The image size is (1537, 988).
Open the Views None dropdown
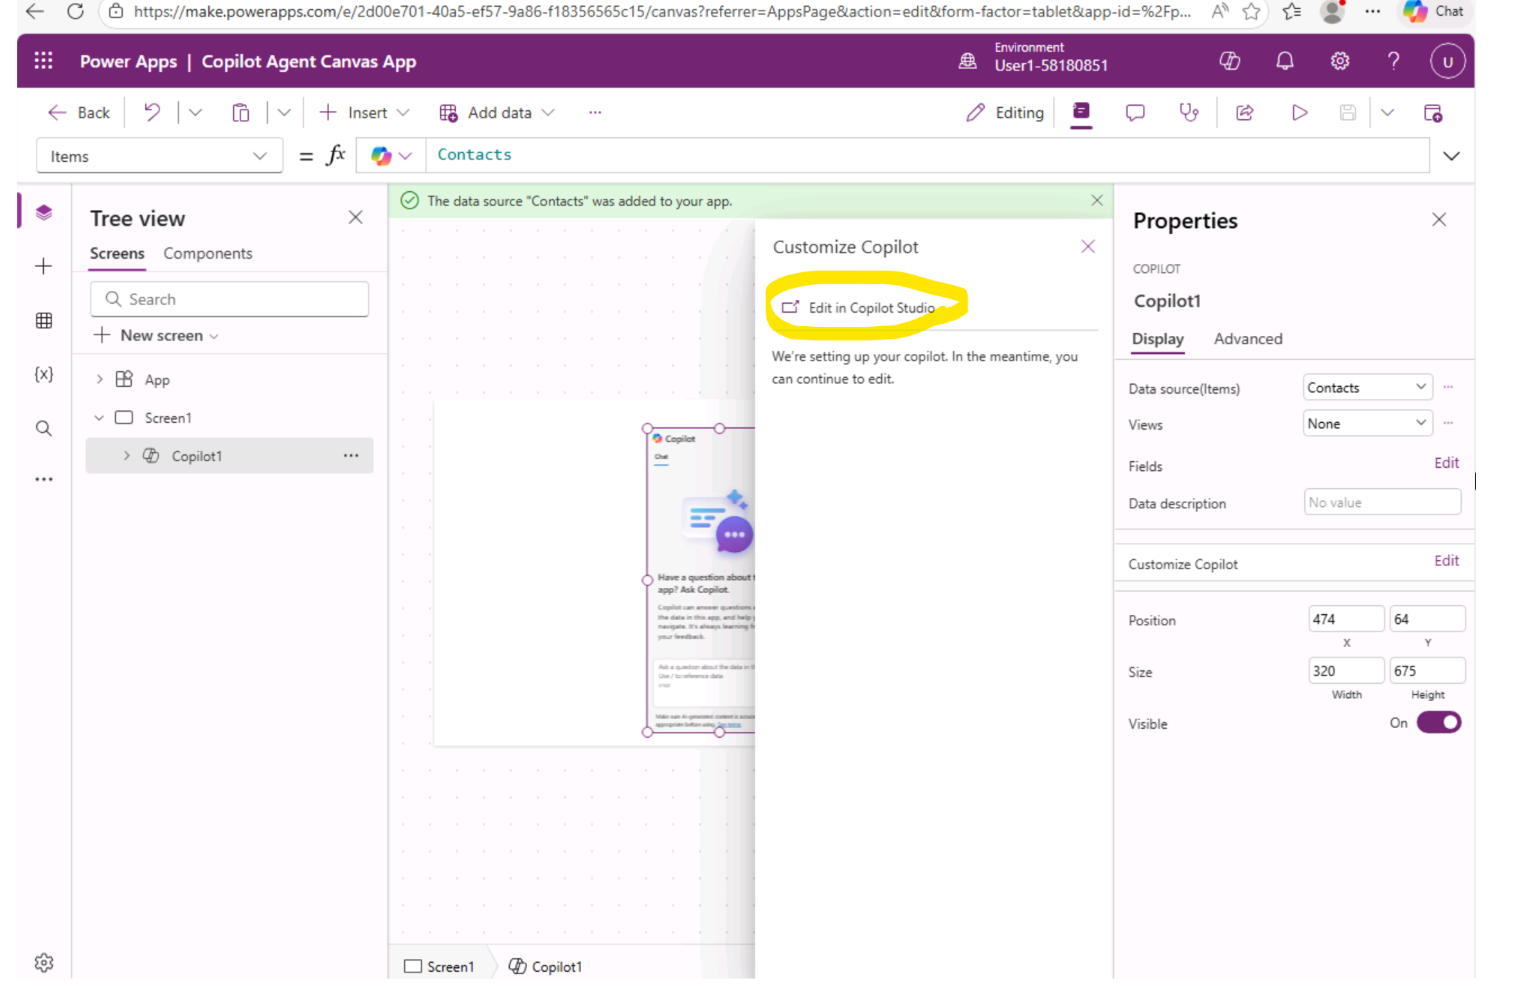point(1366,424)
